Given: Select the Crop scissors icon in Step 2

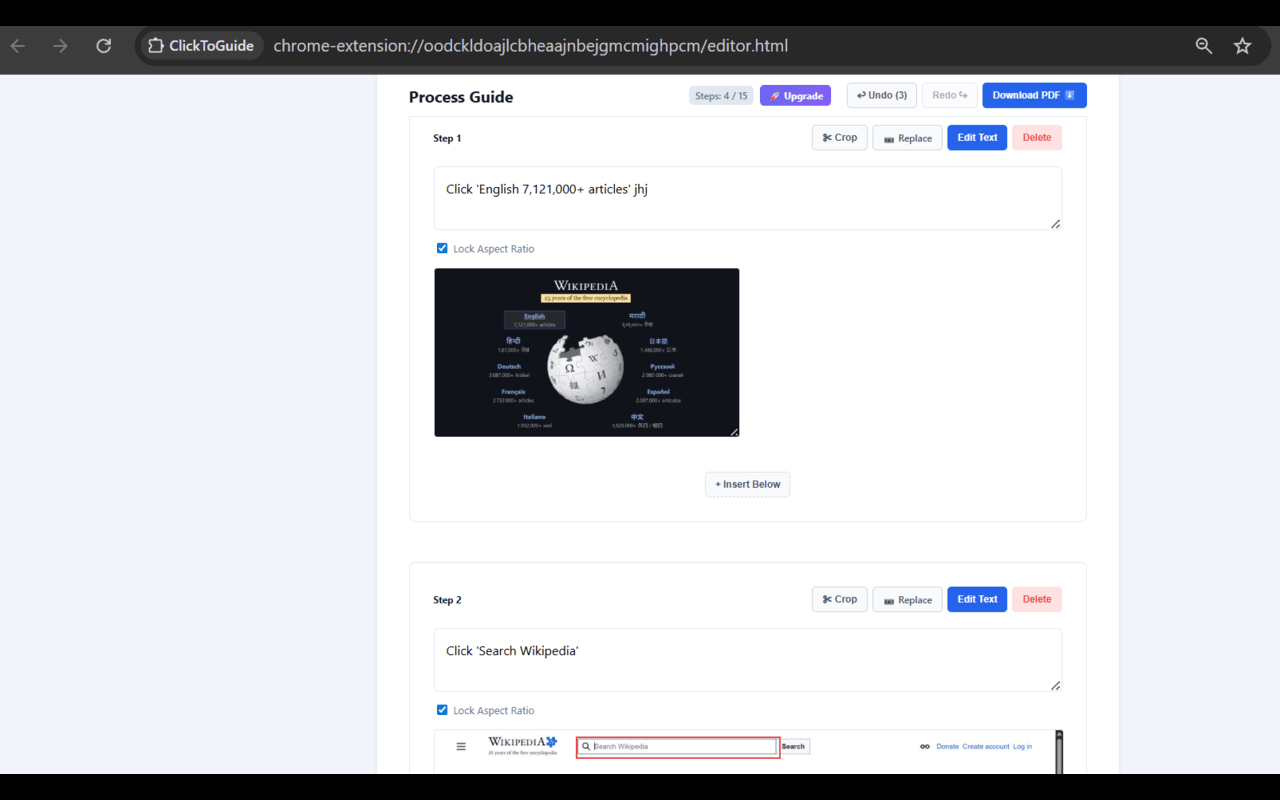Looking at the screenshot, I should tap(825, 599).
